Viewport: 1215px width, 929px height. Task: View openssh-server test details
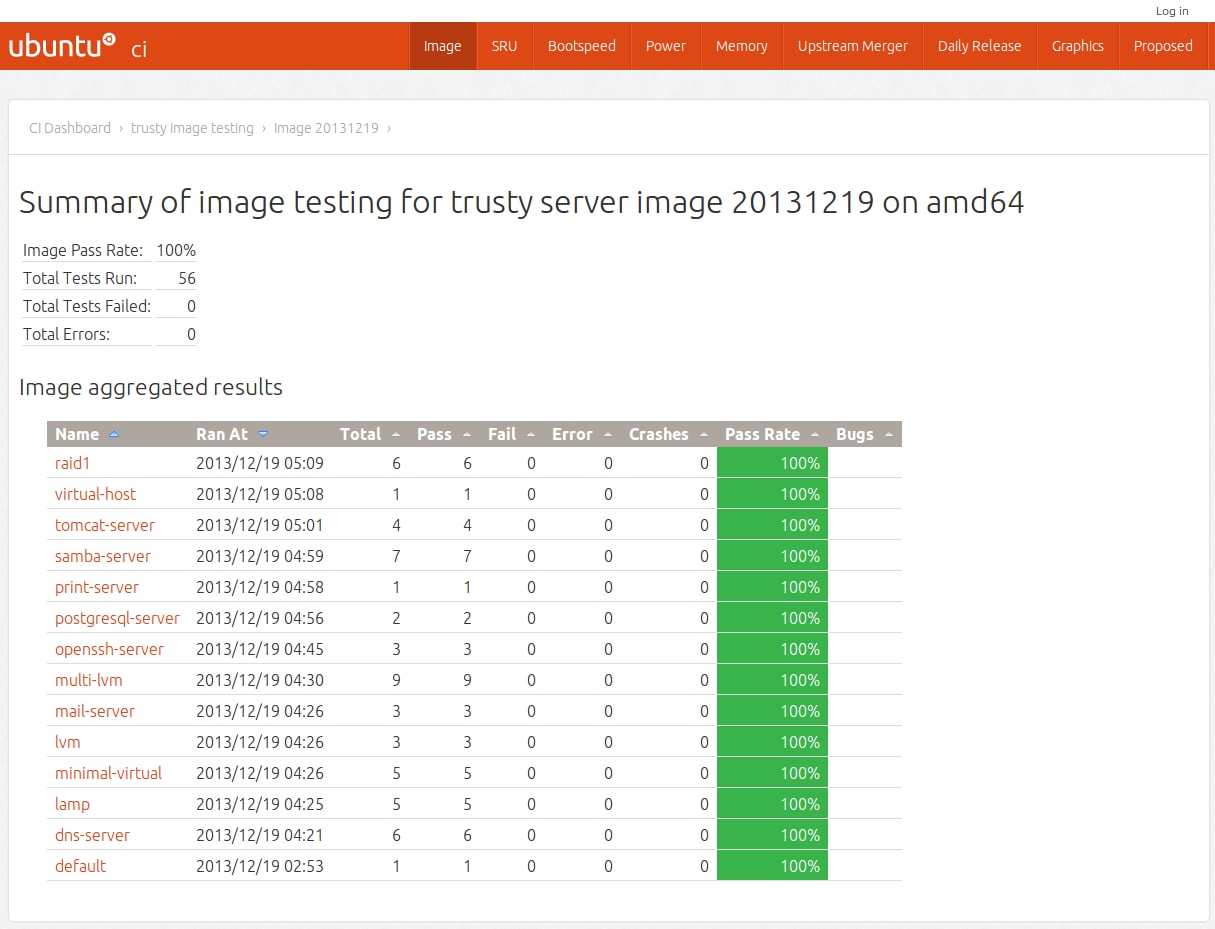[109, 649]
